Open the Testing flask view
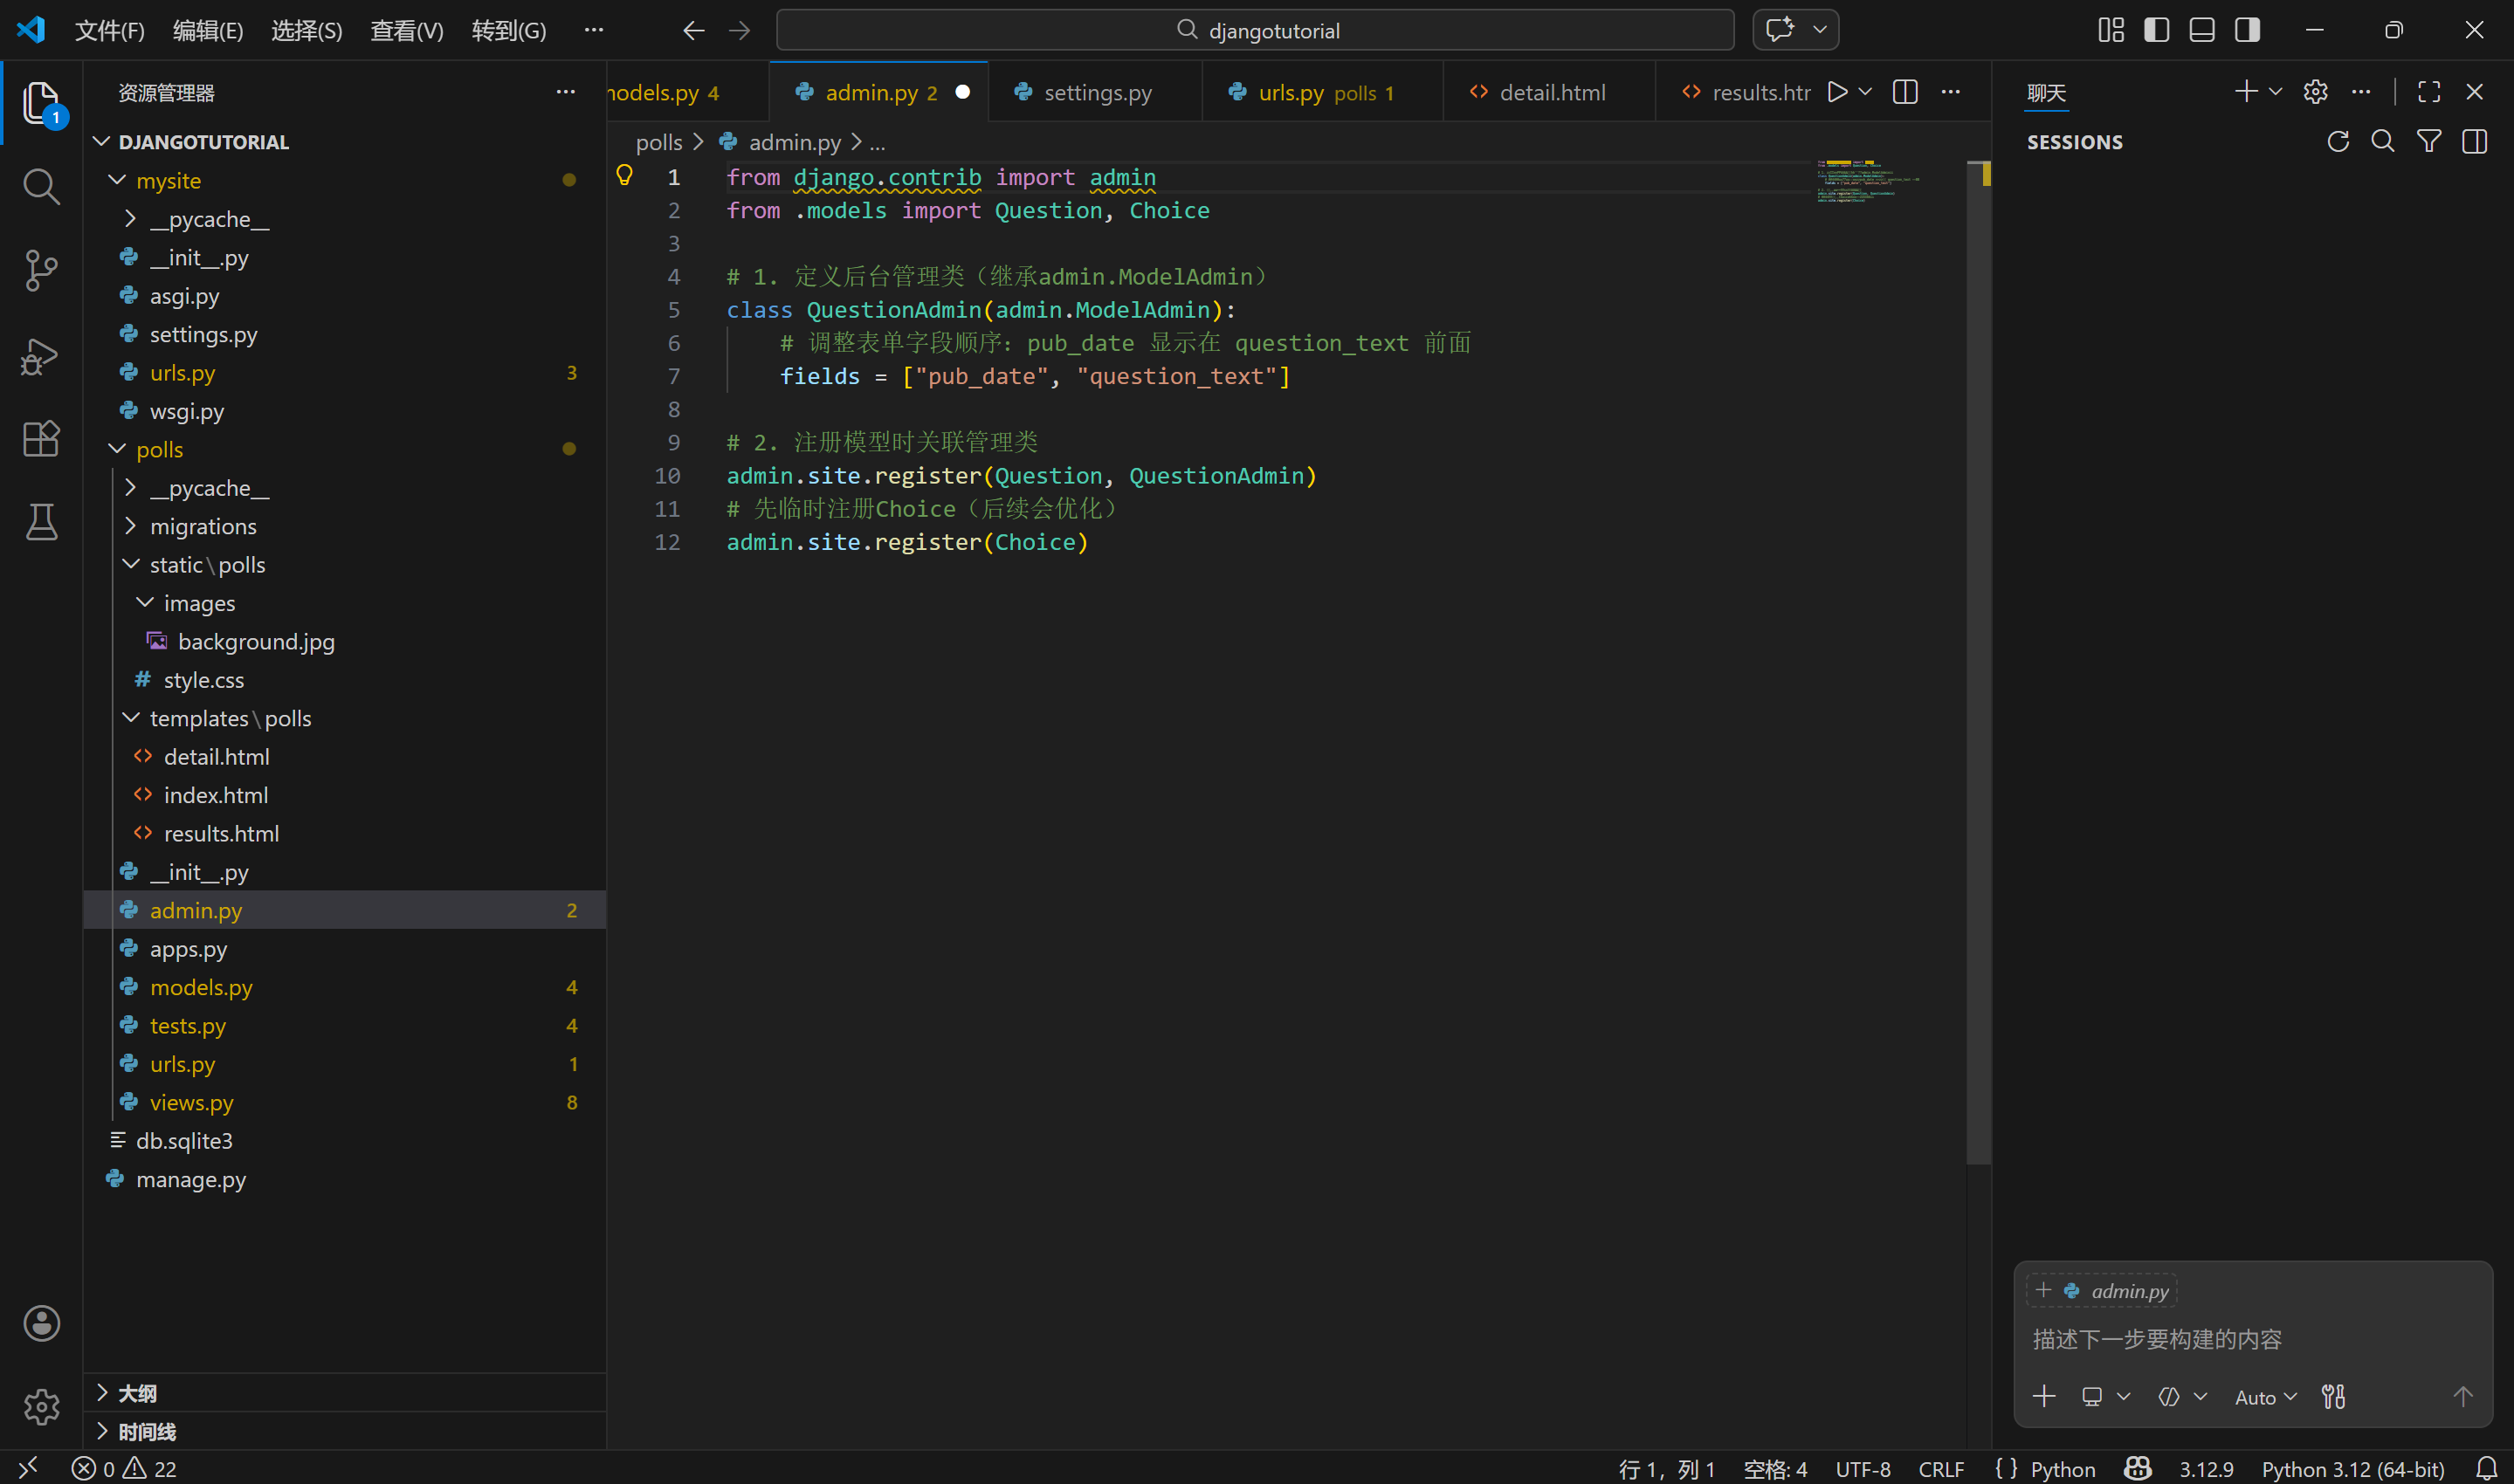Viewport: 2514px width, 1484px height. click(41, 522)
